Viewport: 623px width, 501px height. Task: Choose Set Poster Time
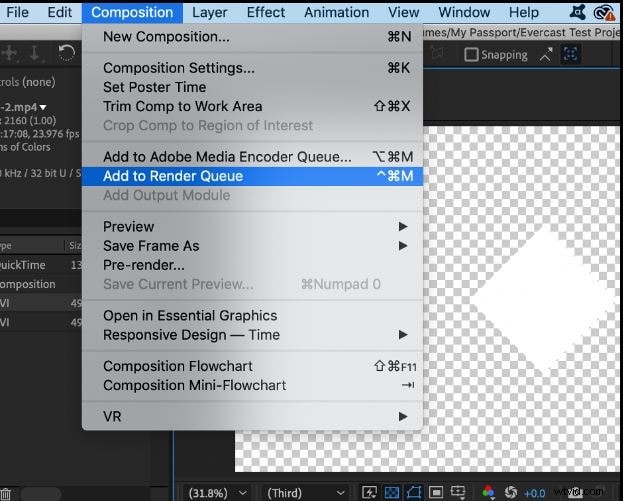(x=252, y=87)
